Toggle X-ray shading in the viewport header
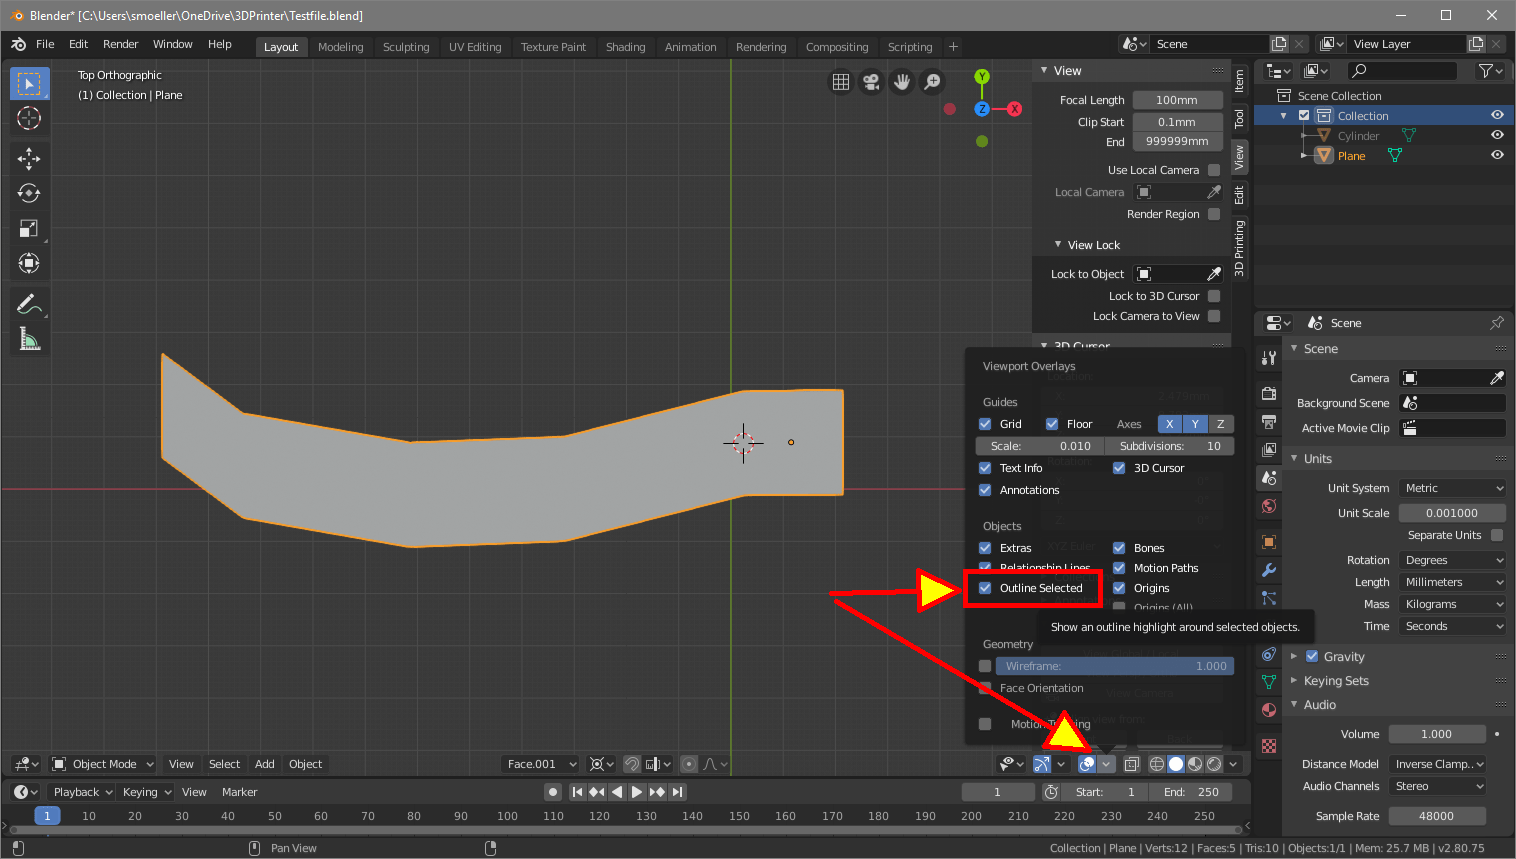This screenshot has width=1516, height=859. 1131,764
